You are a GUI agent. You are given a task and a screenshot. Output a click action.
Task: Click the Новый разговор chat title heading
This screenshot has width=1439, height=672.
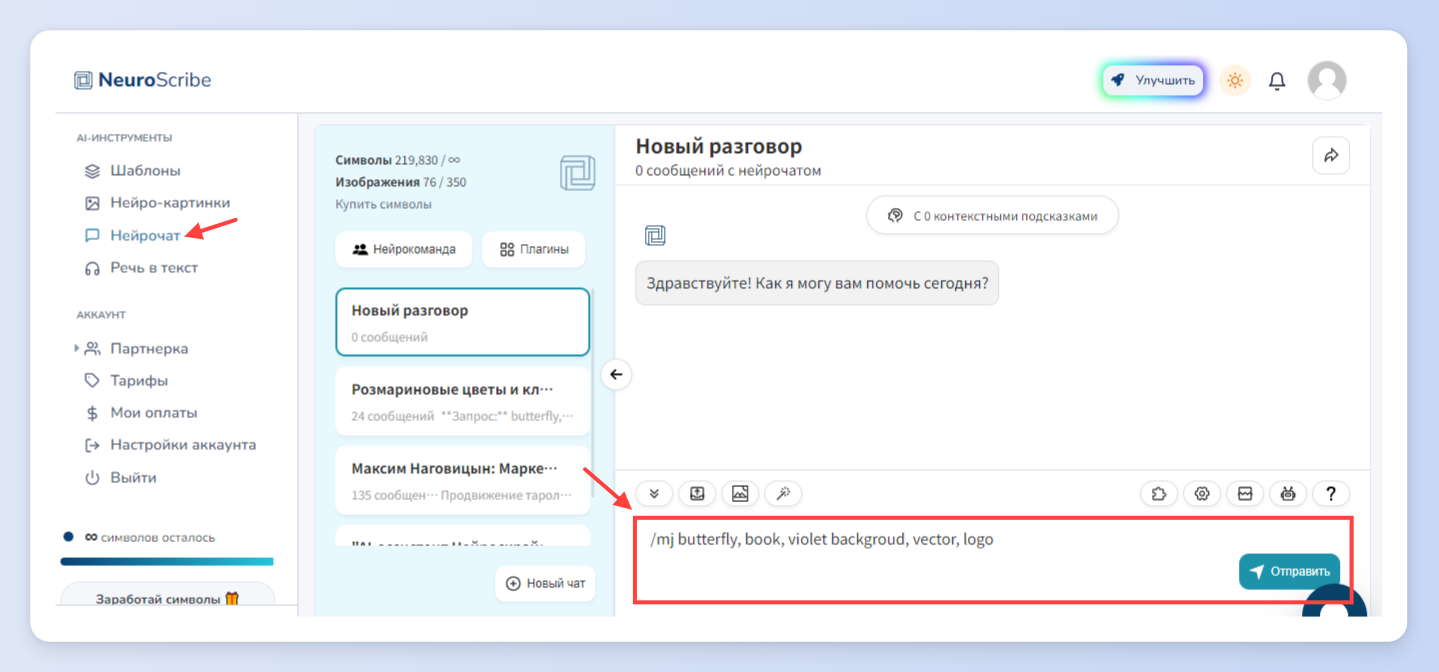[x=719, y=147]
